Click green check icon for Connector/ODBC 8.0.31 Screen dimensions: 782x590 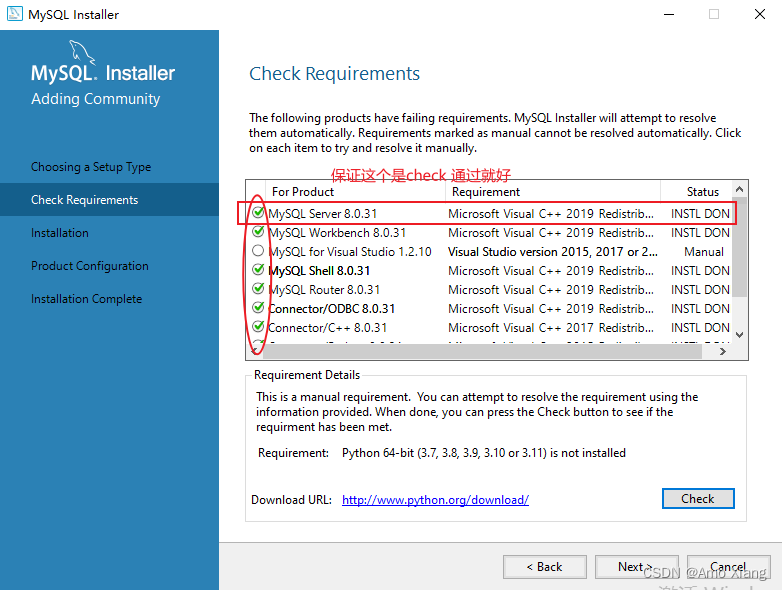coord(258,307)
